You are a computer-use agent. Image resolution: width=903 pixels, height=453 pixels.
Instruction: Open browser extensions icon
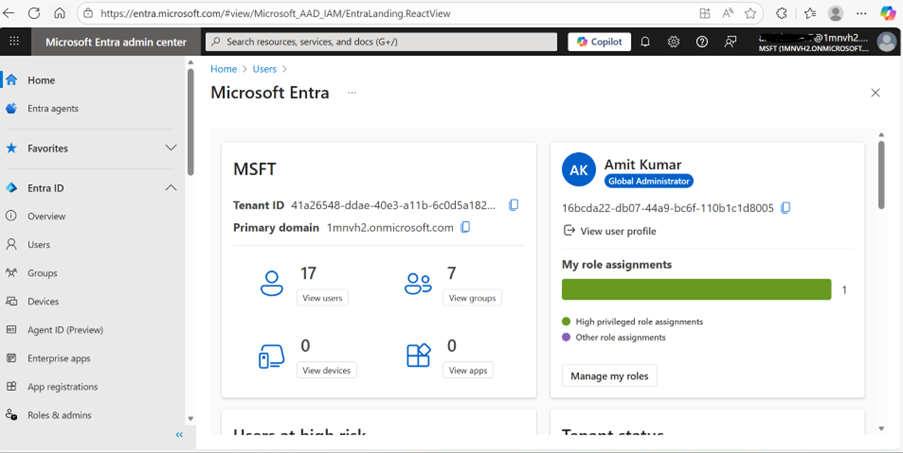[781, 13]
